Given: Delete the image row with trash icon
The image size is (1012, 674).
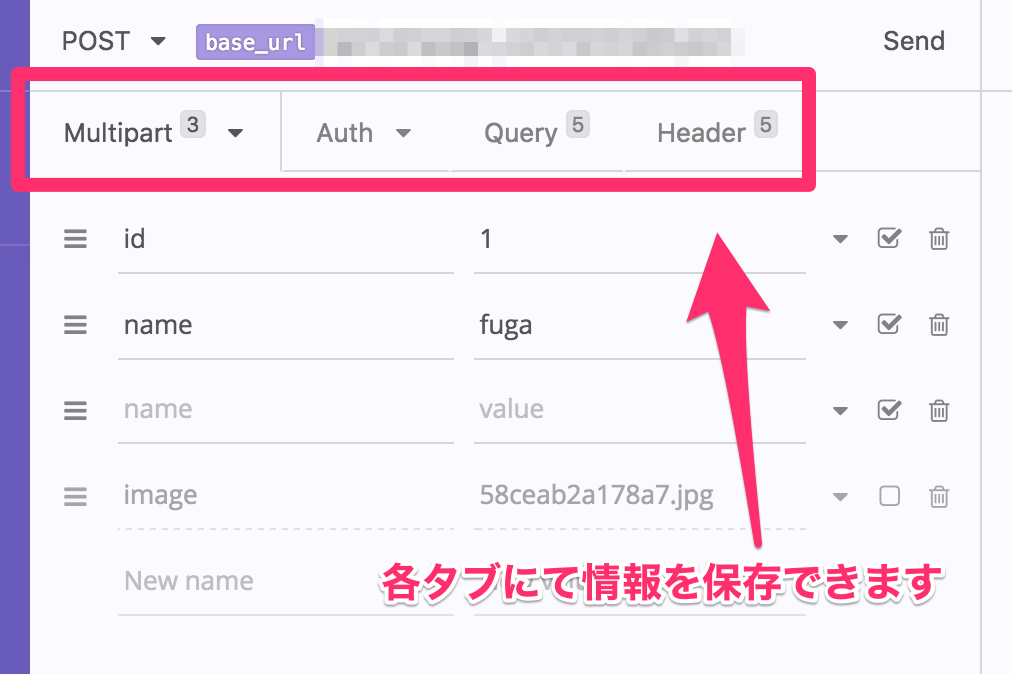Looking at the screenshot, I should pyautogui.click(x=939, y=496).
